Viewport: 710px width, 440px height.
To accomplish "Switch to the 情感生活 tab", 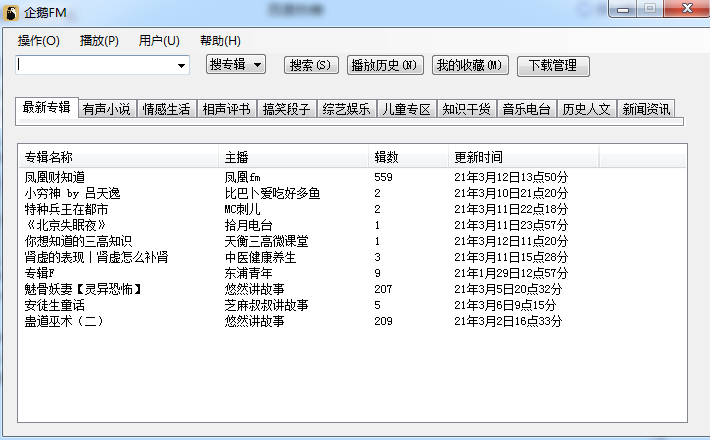I will (x=167, y=109).
